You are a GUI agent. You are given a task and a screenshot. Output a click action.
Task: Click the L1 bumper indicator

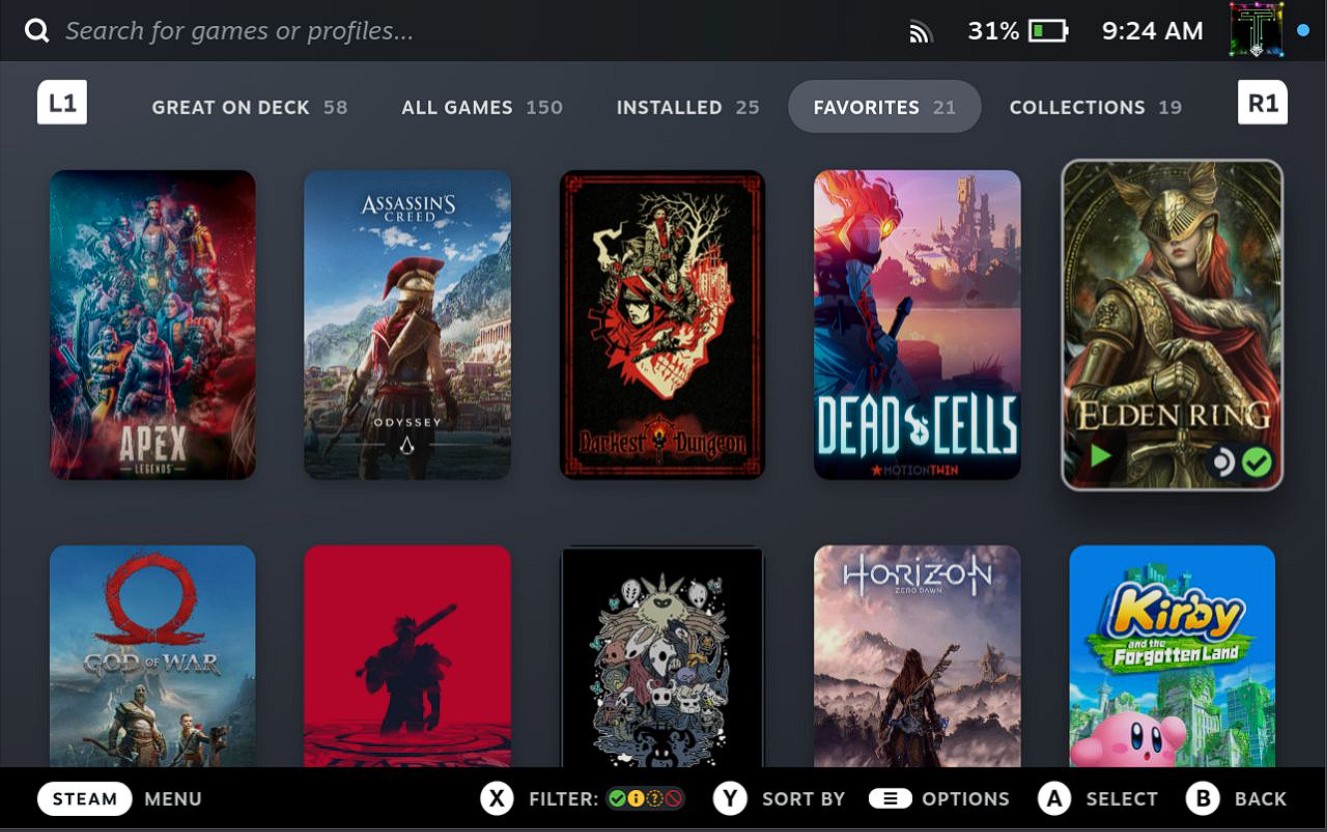(62, 102)
